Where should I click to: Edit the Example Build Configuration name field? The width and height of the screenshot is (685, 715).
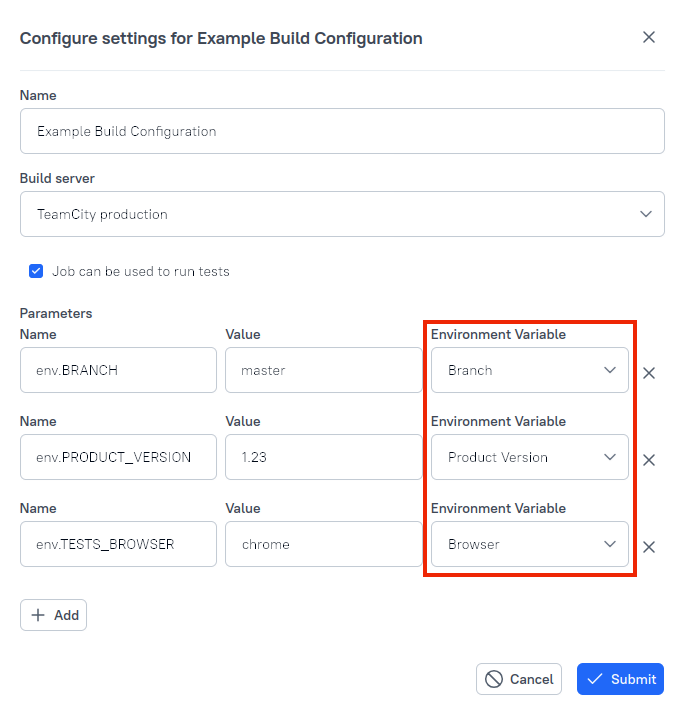pyautogui.click(x=342, y=131)
